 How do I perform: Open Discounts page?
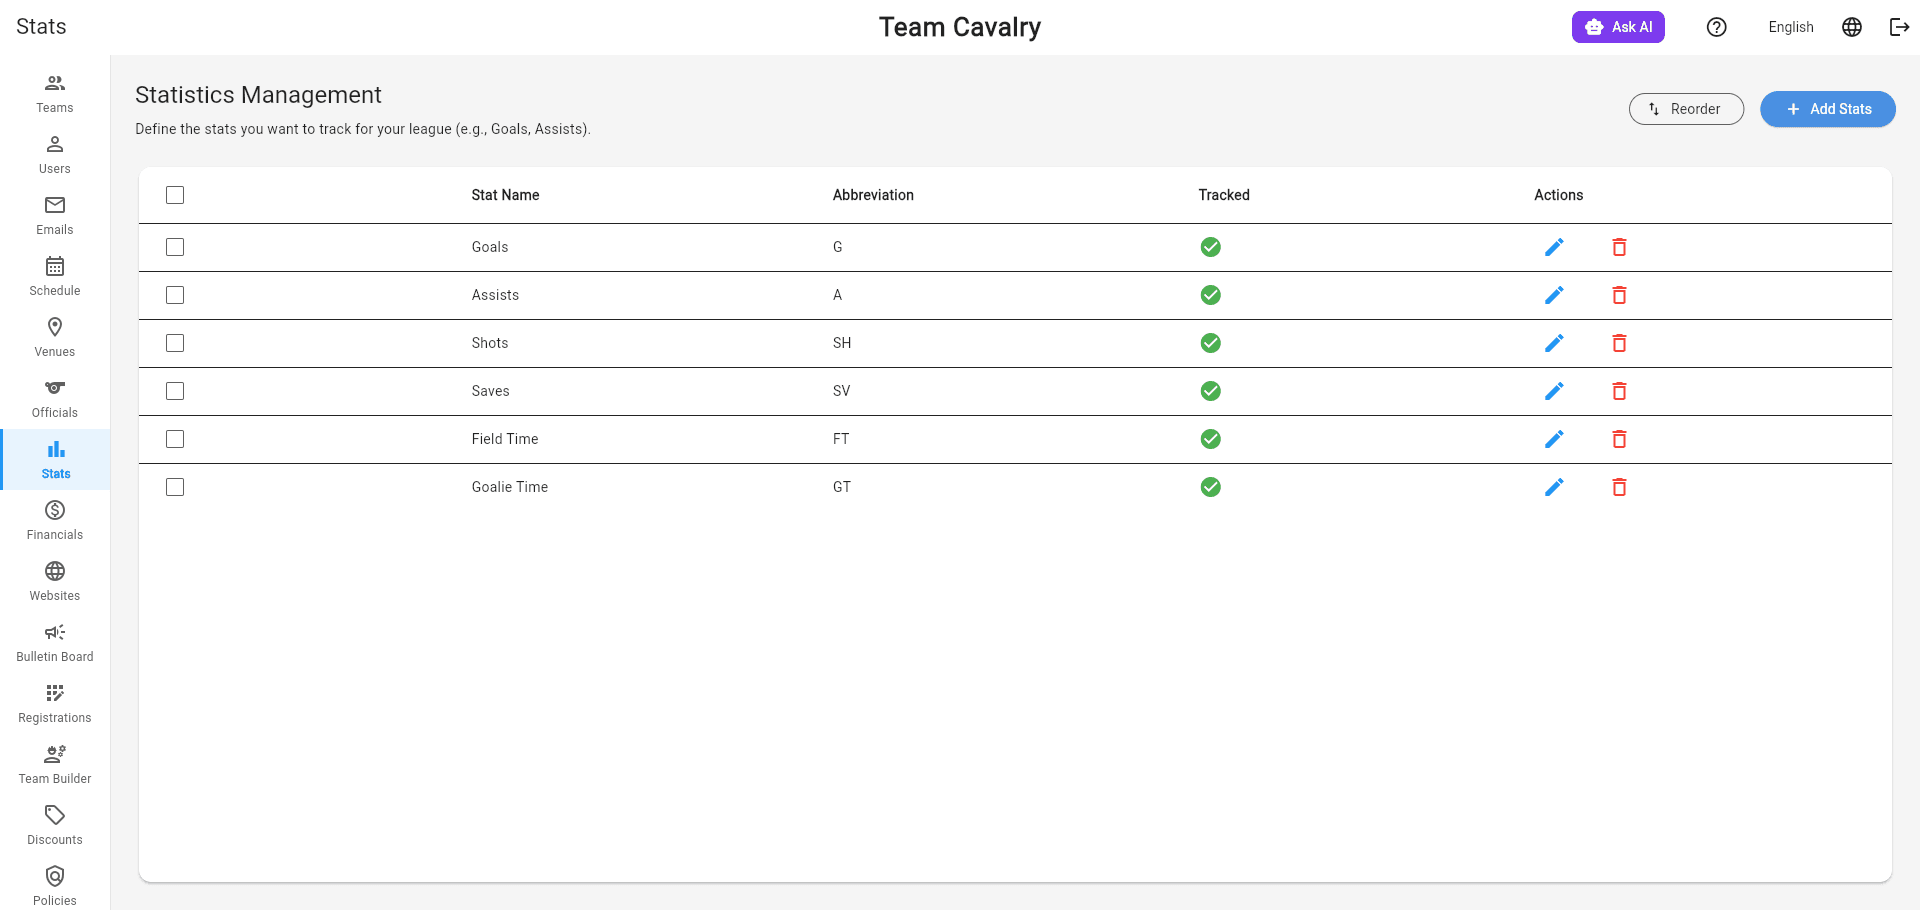(55, 826)
